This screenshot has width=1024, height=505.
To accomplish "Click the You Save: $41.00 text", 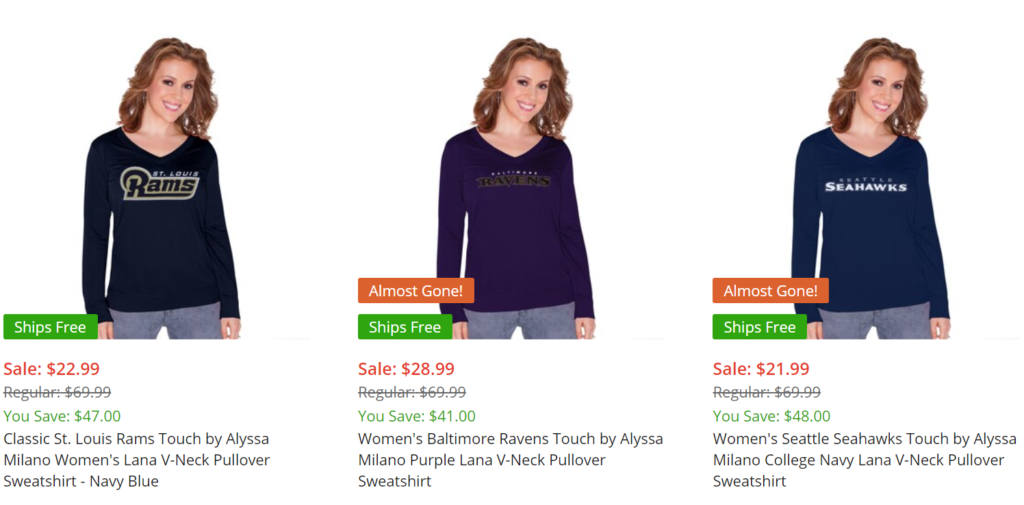I will tap(417, 416).
